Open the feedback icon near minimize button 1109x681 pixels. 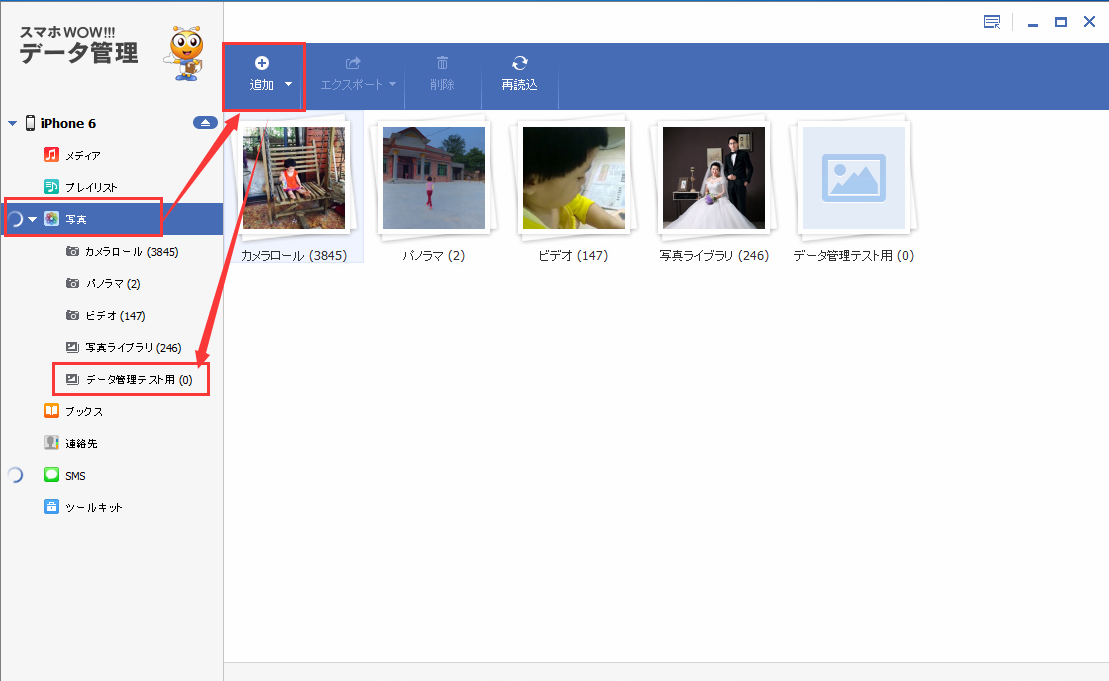[x=992, y=21]
